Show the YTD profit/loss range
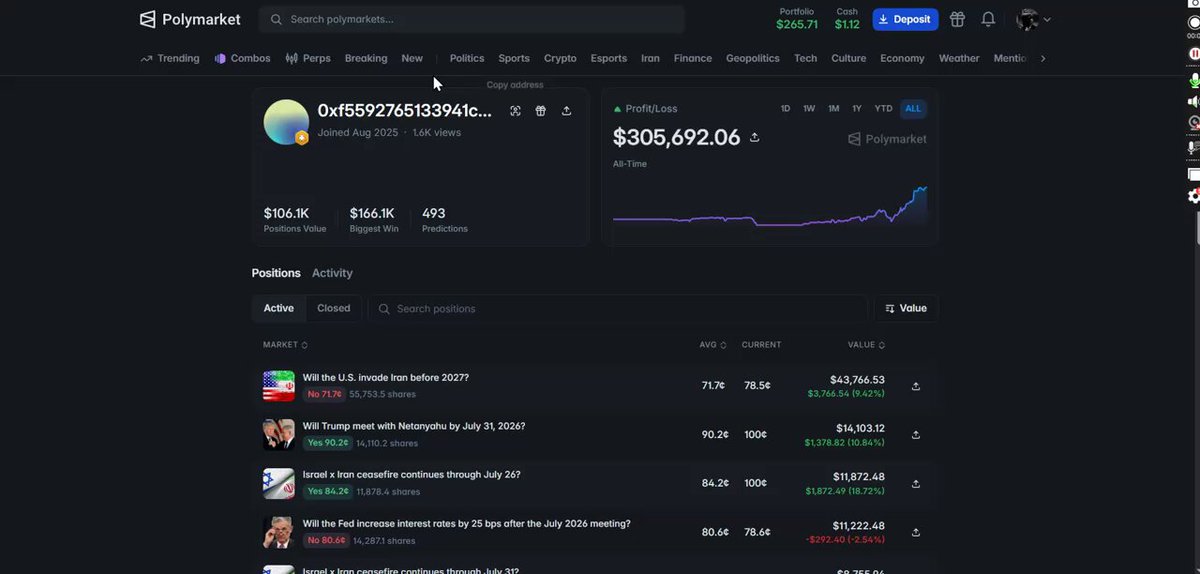Viewport: 1200px width, 574px height. pos(883,108)
